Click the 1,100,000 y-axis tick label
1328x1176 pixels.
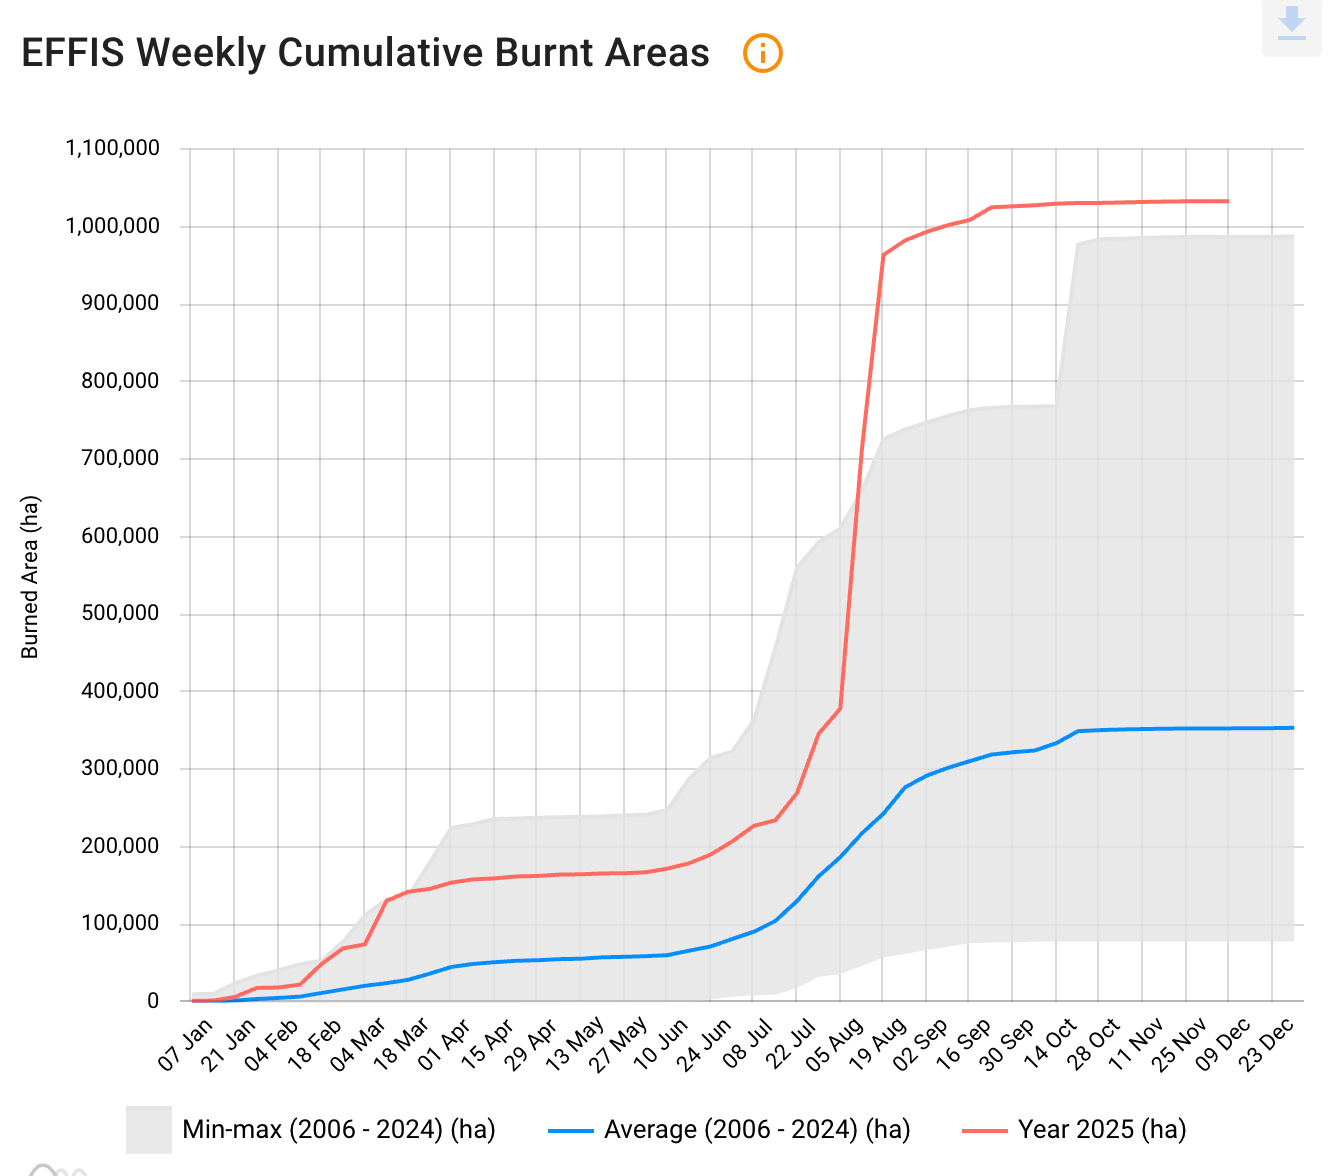coord(112,149)
